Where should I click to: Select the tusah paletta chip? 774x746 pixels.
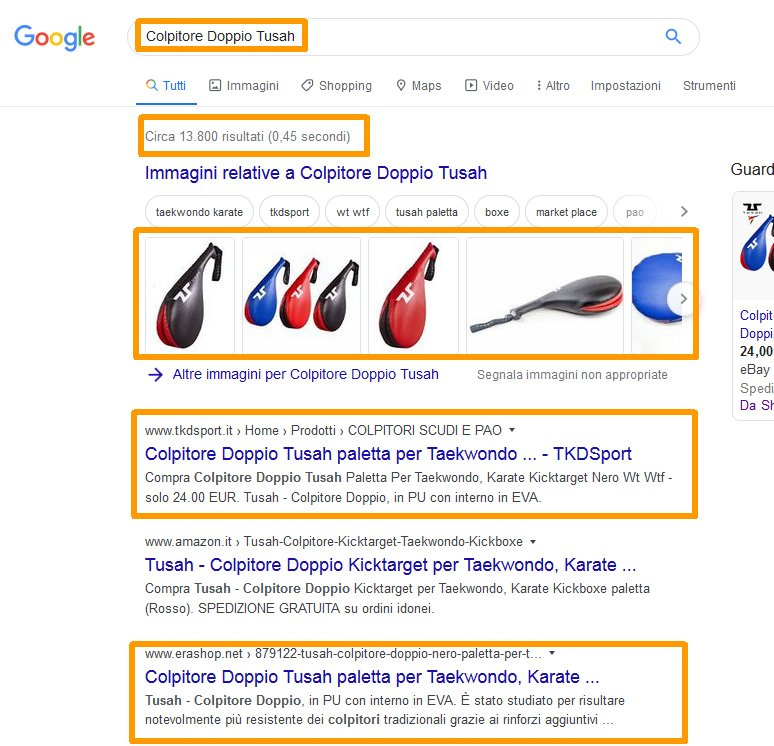coord(426,212)
